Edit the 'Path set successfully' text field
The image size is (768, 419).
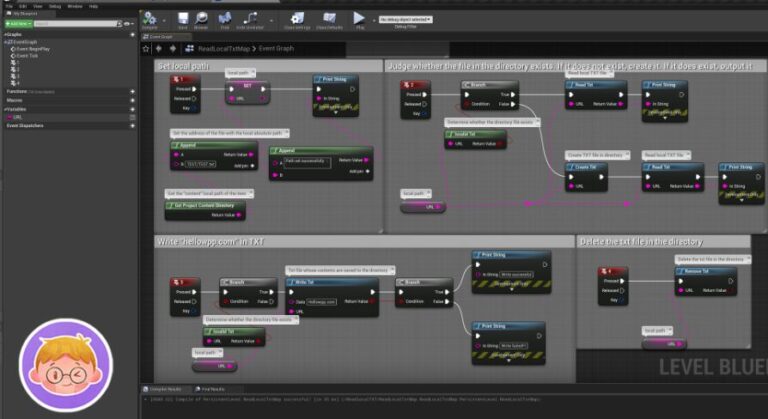point(307,163)
